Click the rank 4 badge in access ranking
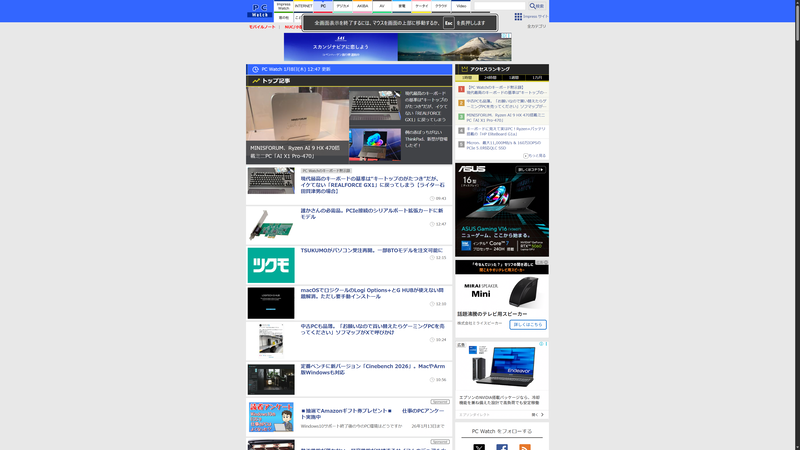 click(461, 131)
